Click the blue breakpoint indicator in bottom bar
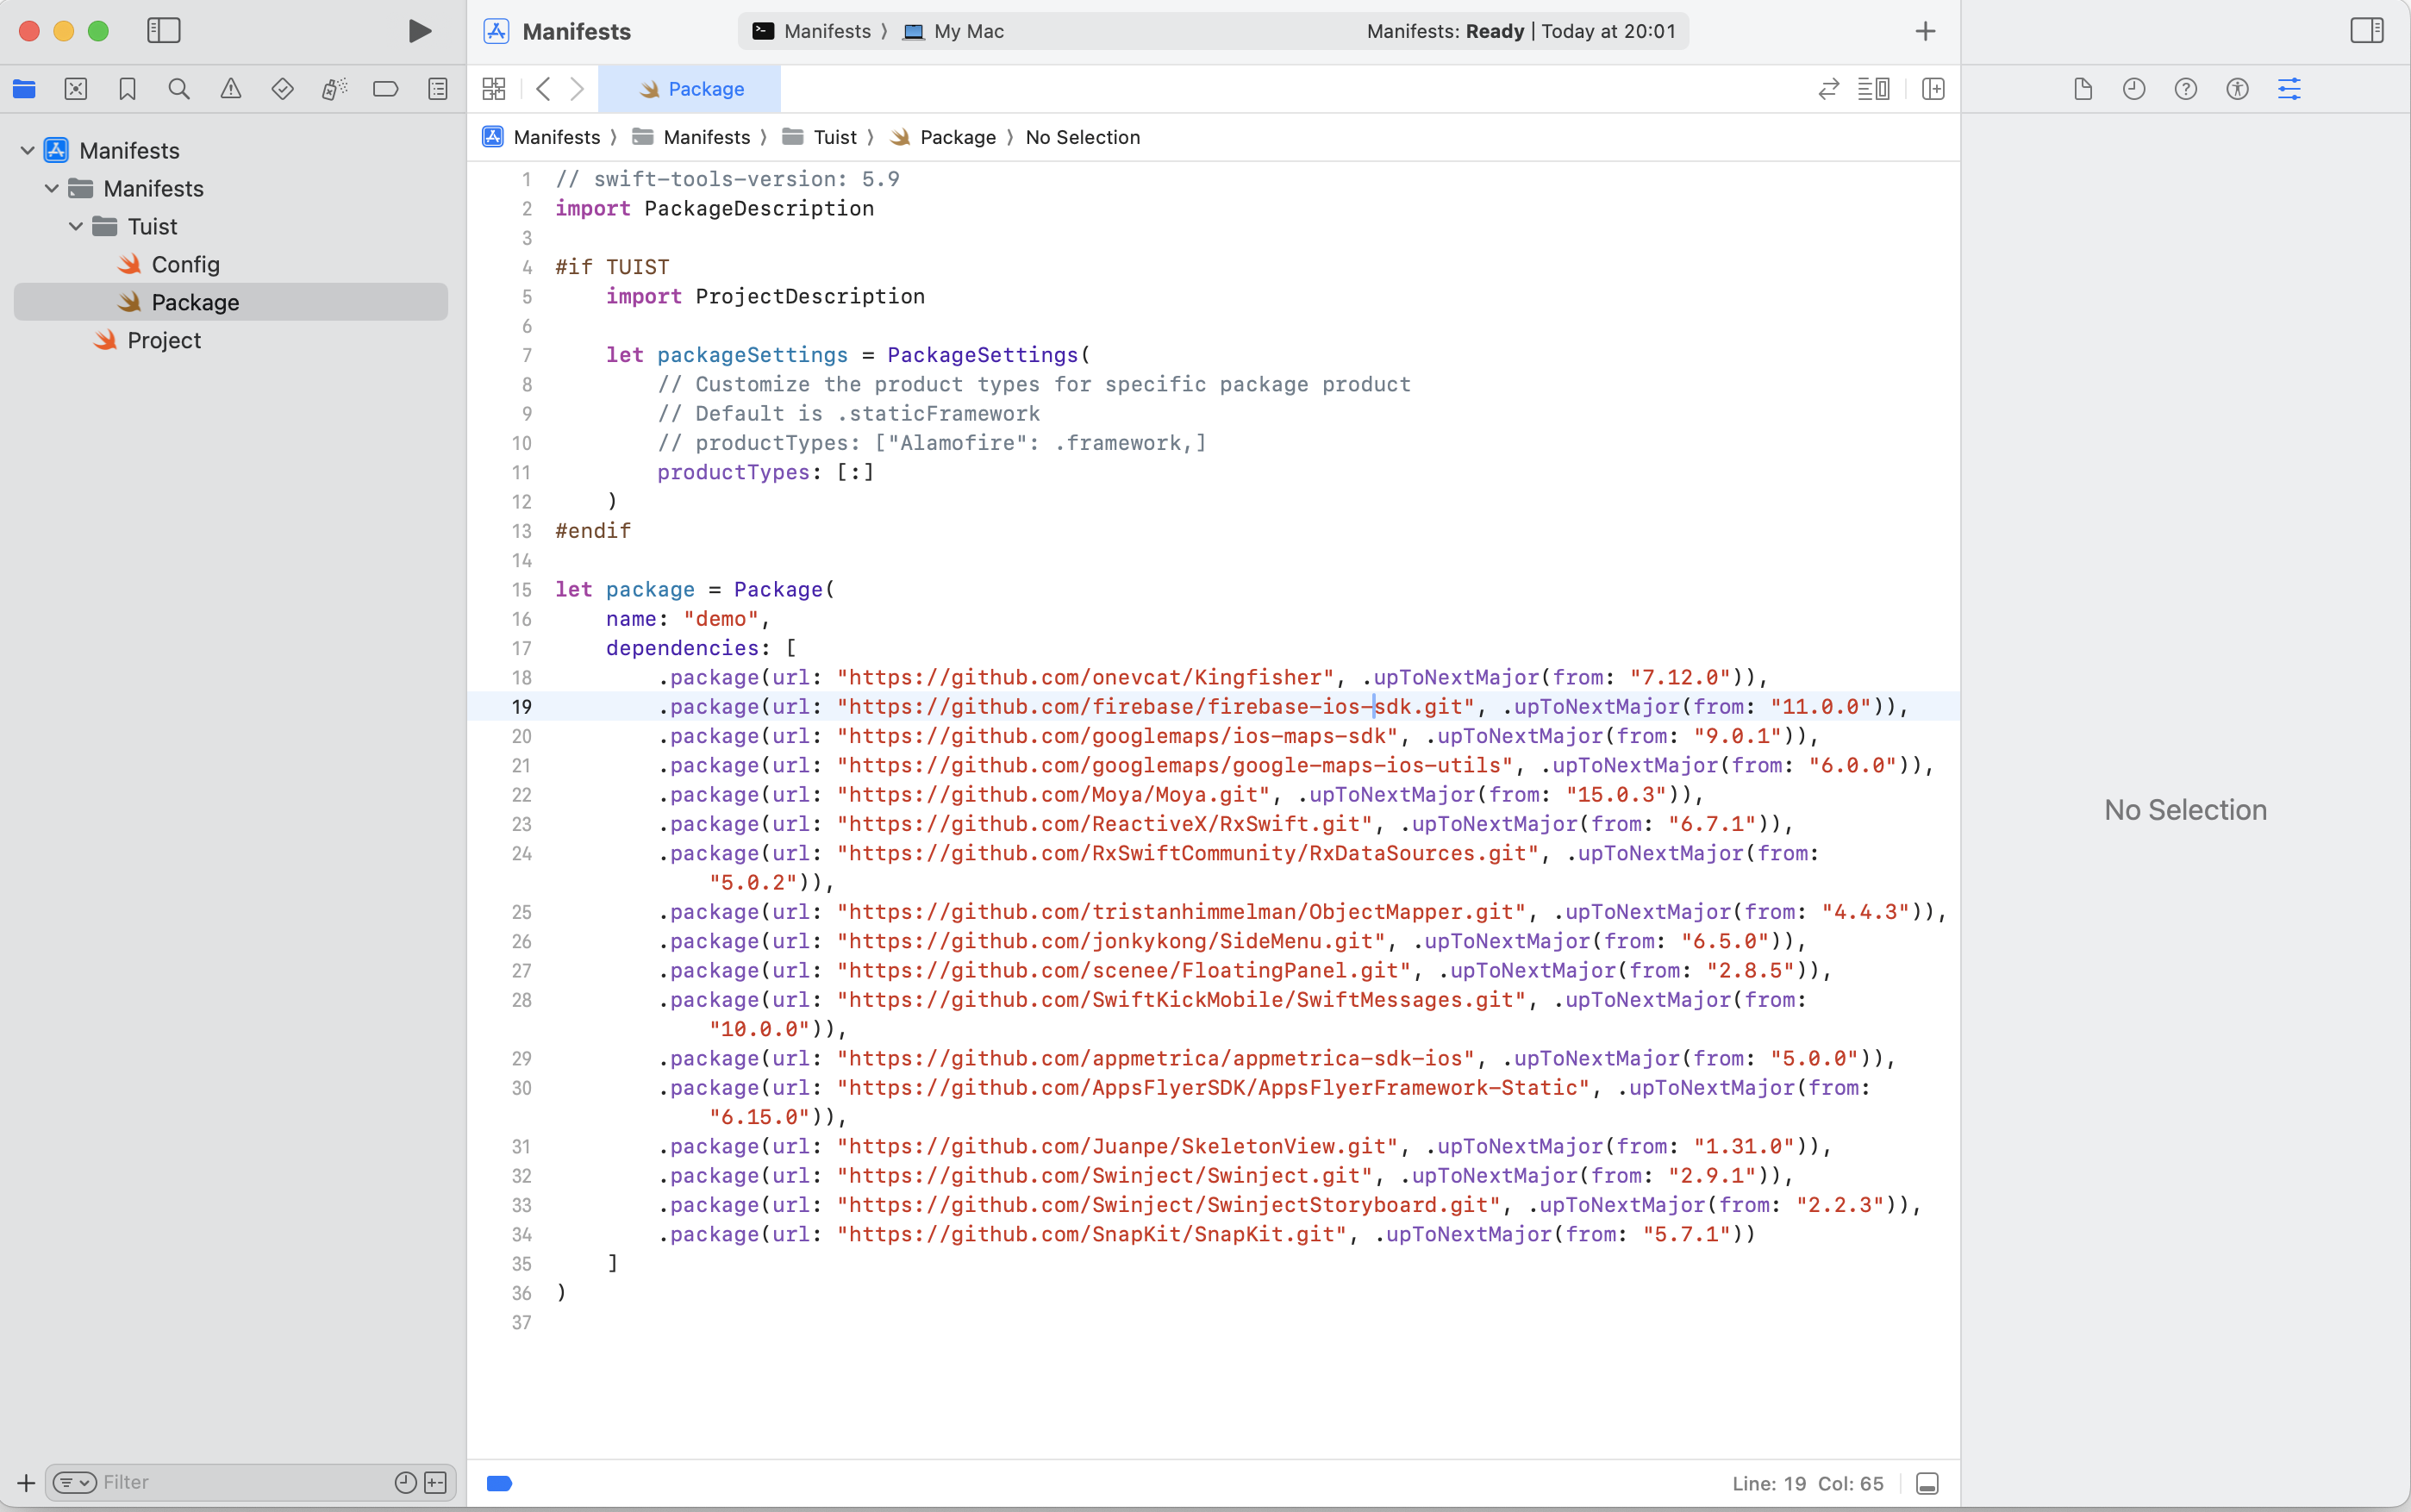Image resolution: width=2411 pixels, height=1512 pixels. (499, 1483)
